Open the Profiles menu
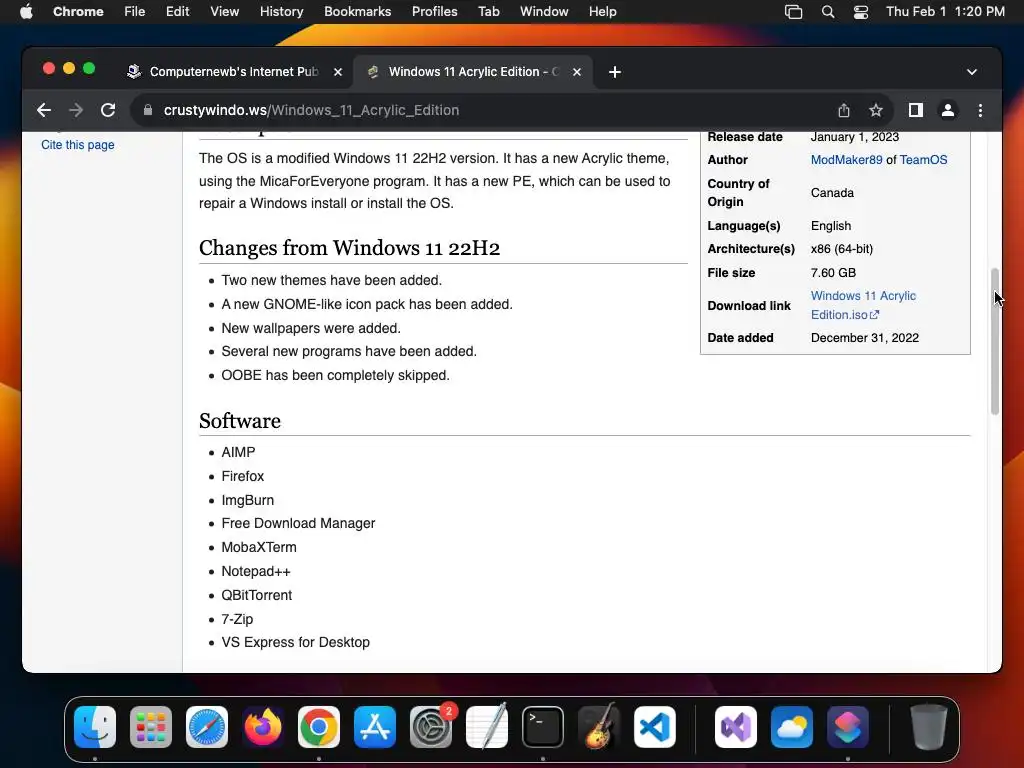This screenshot has height=768, width=1024. [x=434, y=12]
